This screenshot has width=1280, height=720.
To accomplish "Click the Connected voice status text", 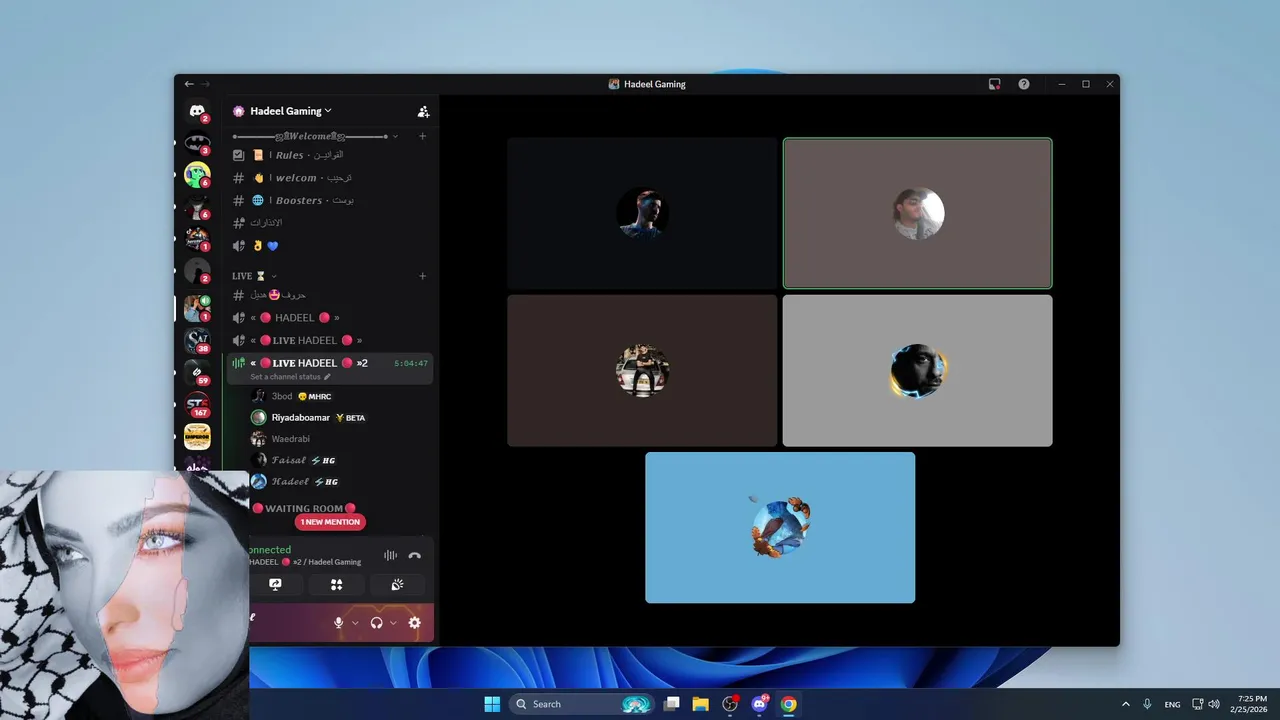I will point(270,550).
